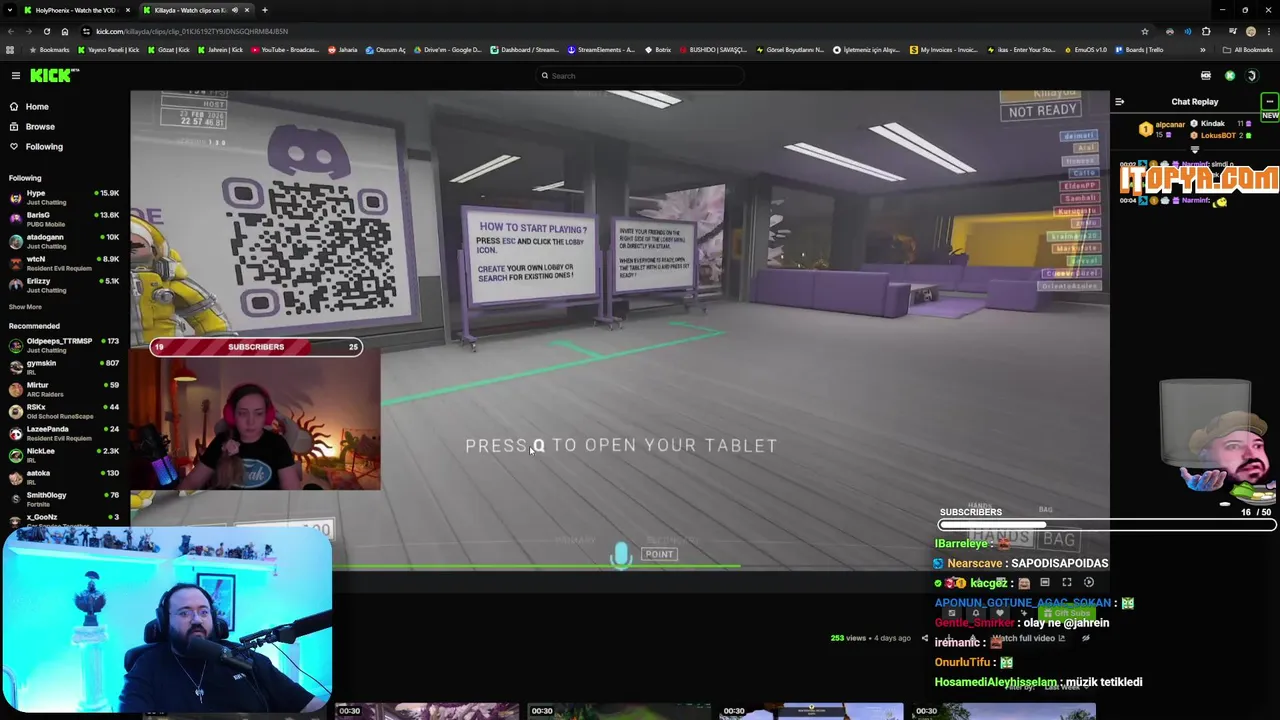Open user profile avatar in Kick header
This screenshot has width=1280, height=720.
point(1251,76)
